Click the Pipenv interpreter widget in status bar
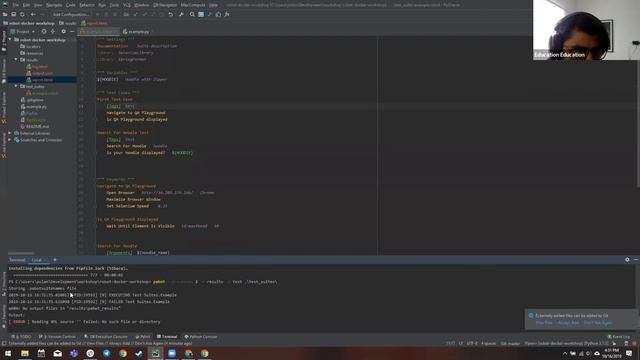The height and width of the screenshot is (360, 640). [566, 344]
